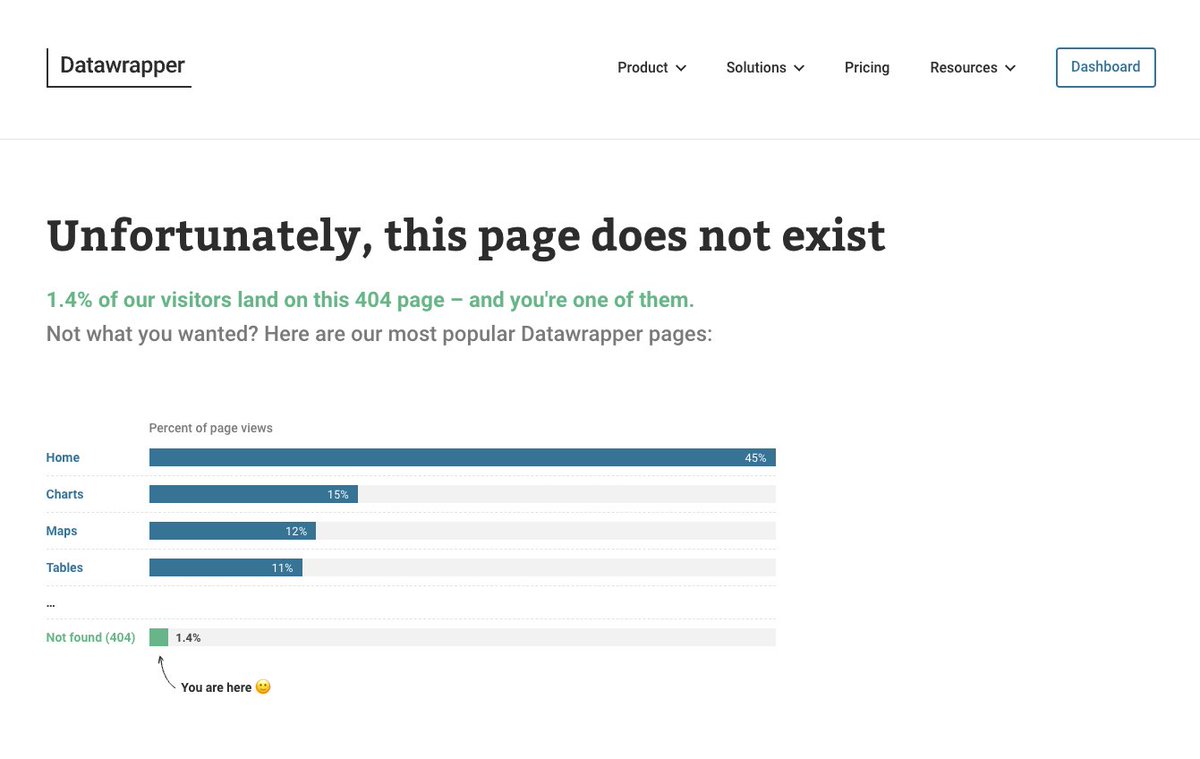Open the Tables page link
The image size is (1200, 759).
pos(65,568)
